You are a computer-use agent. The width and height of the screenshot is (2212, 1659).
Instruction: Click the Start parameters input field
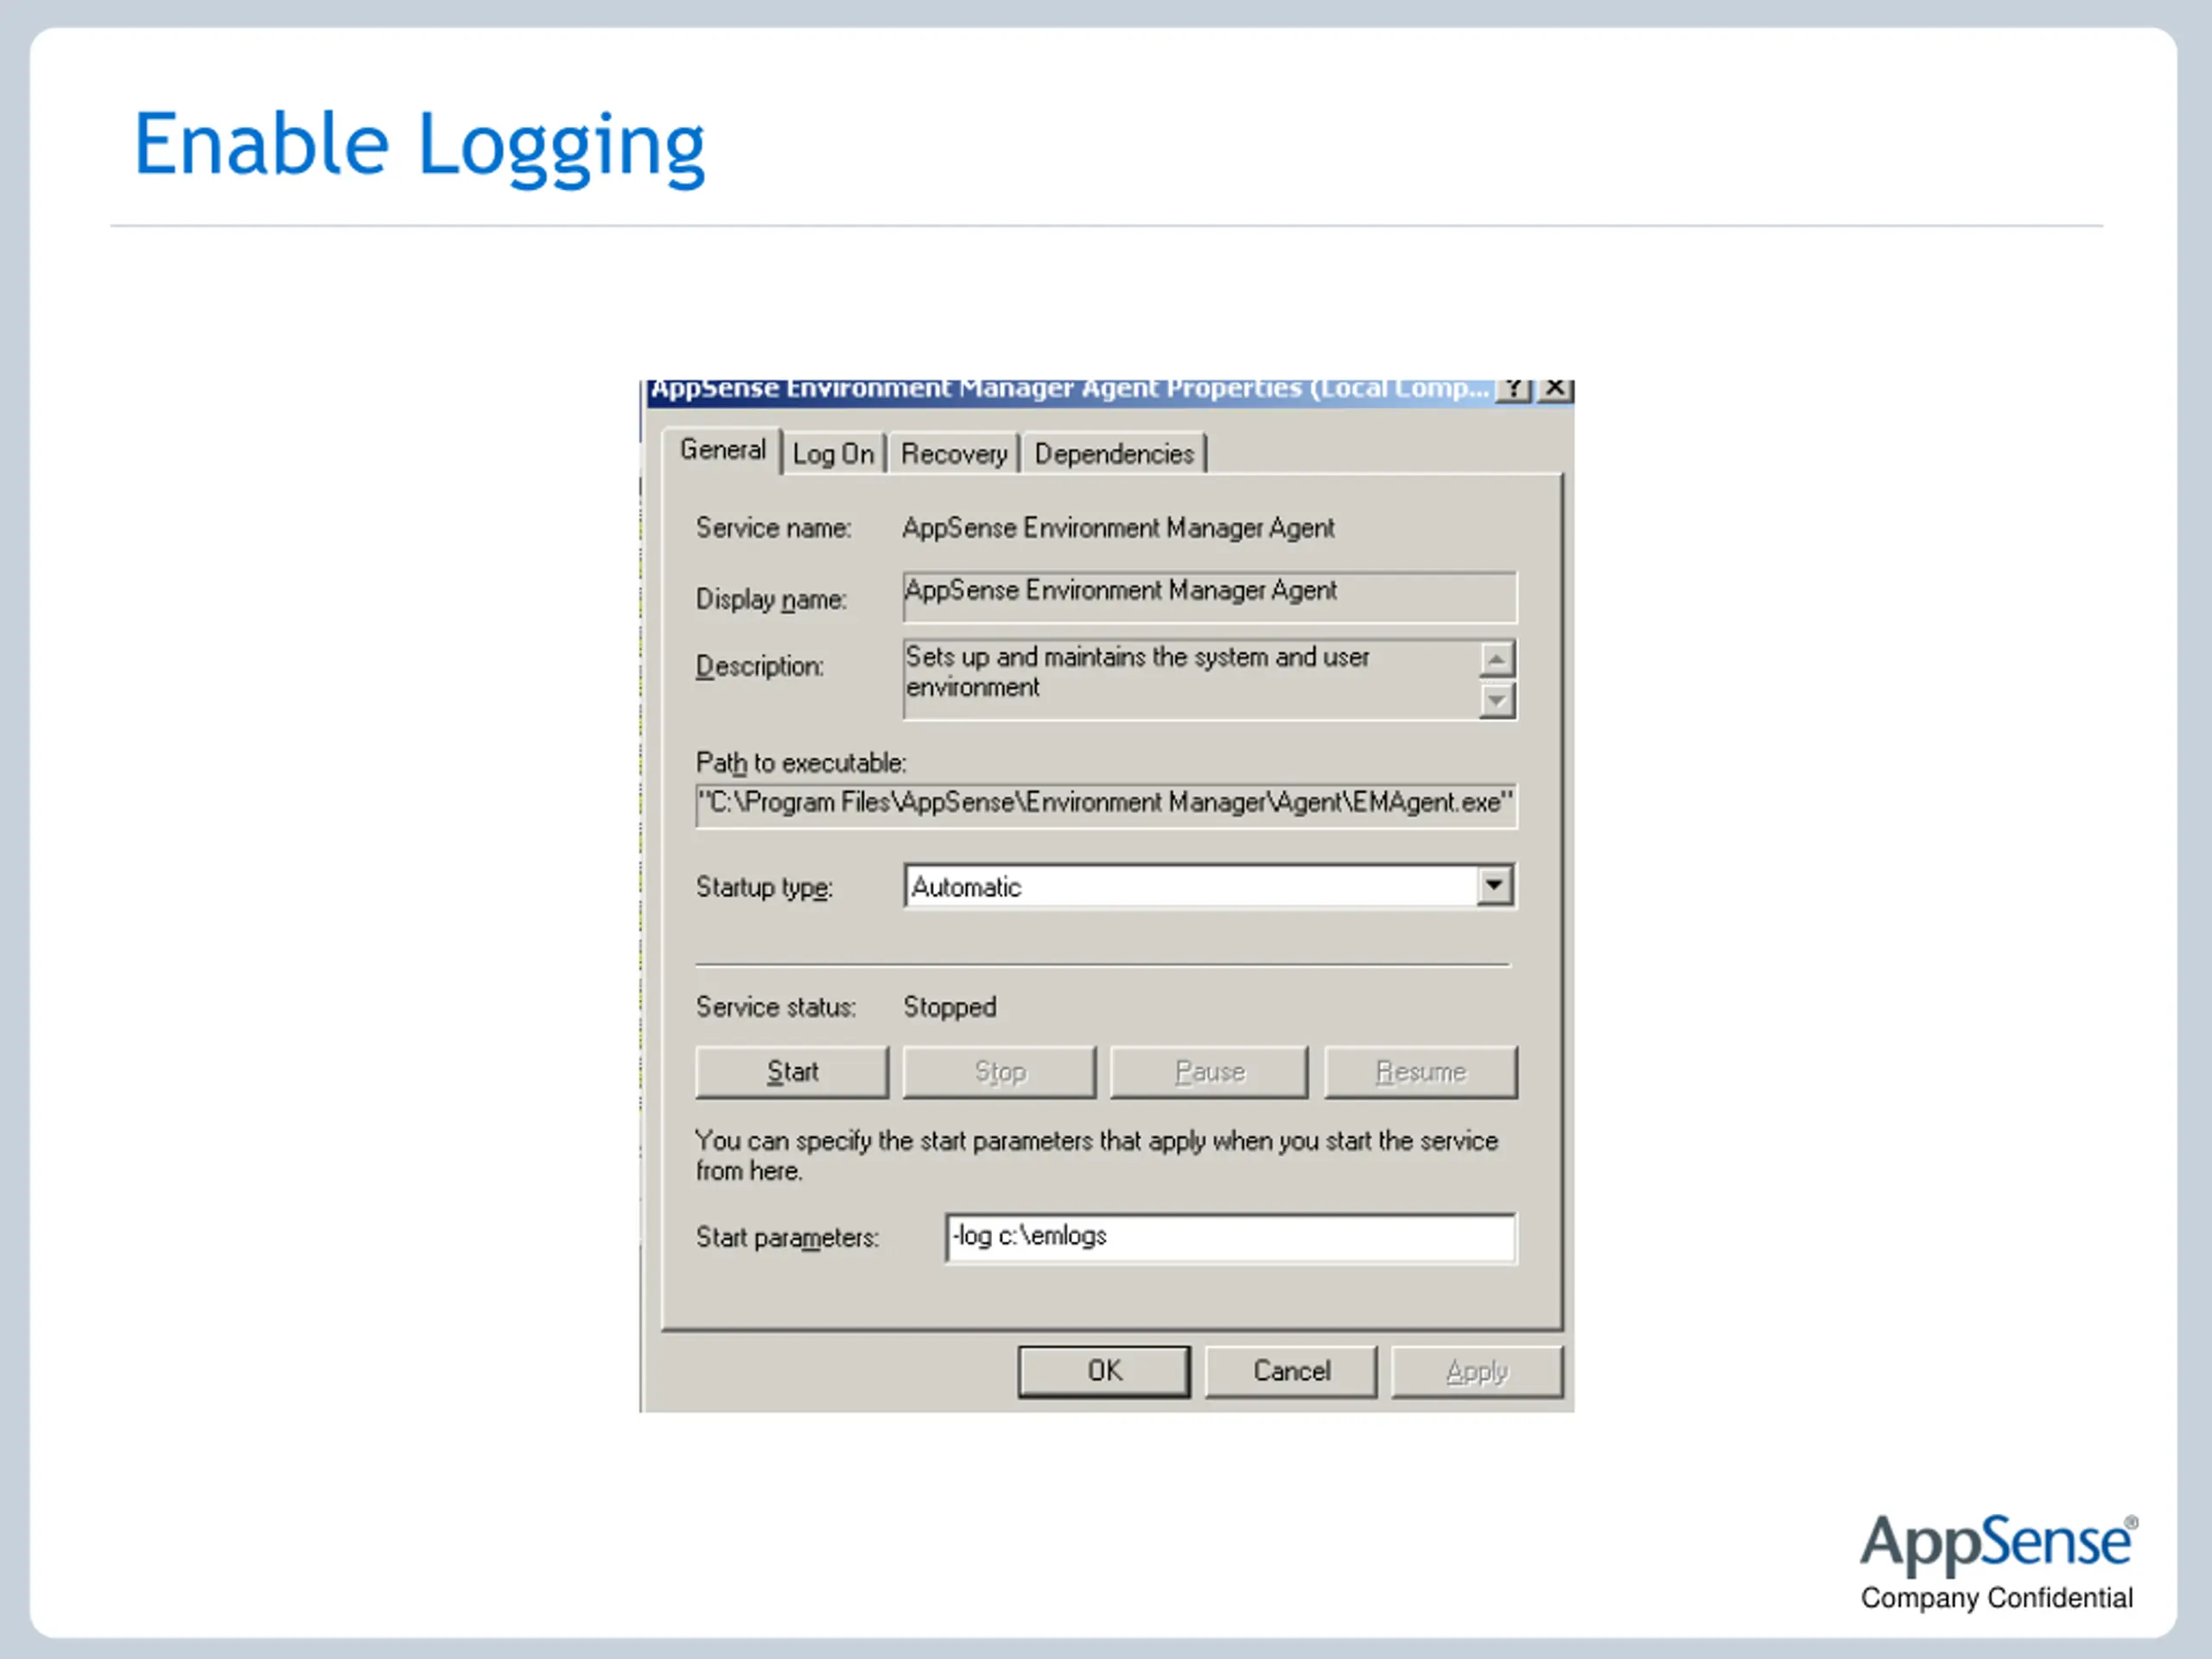click(1230, 1238)
